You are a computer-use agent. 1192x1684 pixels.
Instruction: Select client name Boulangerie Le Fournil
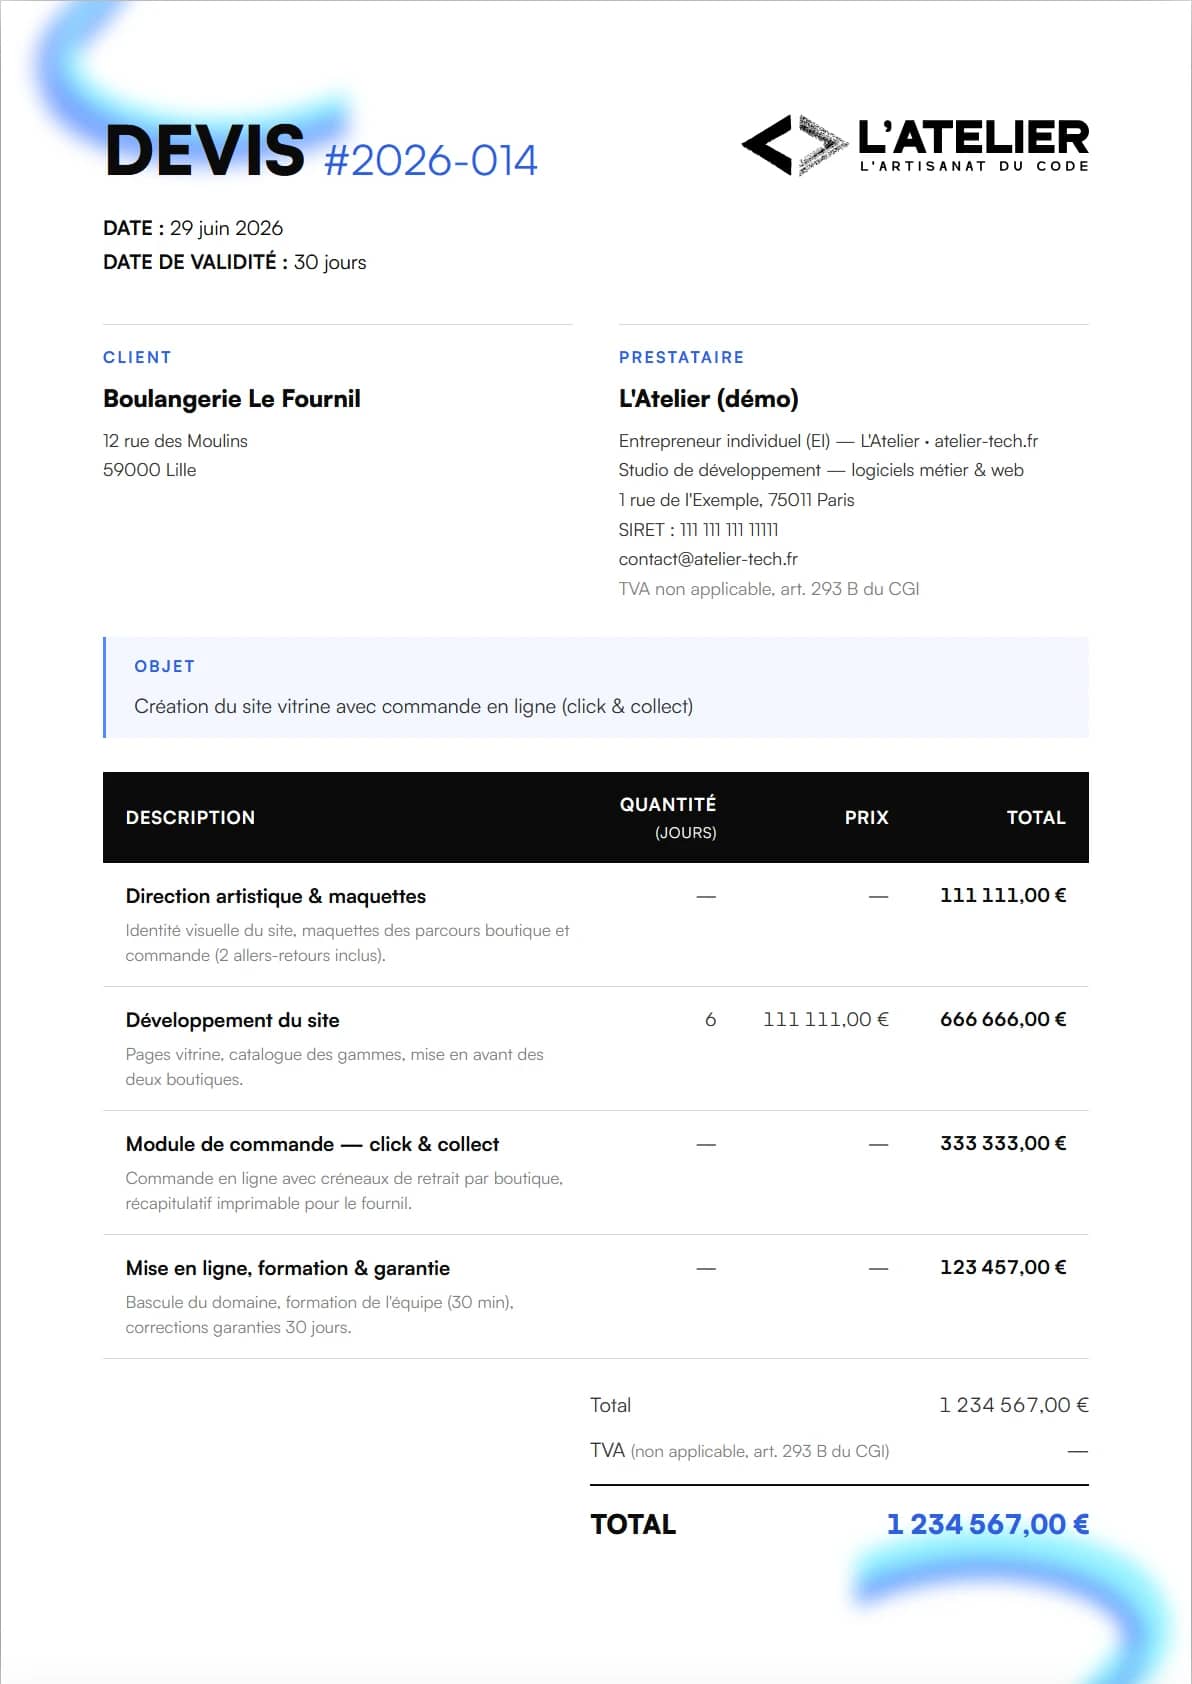coord(232,399)
